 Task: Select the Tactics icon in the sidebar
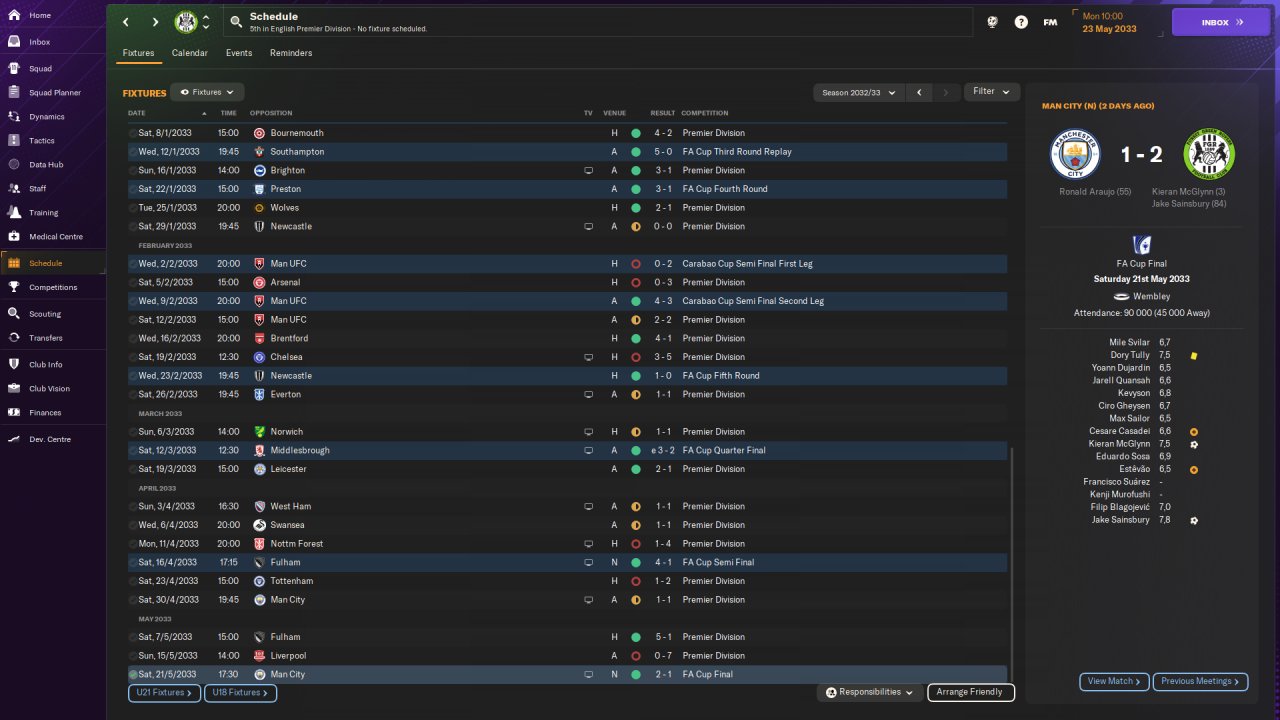tap(14, 141)
